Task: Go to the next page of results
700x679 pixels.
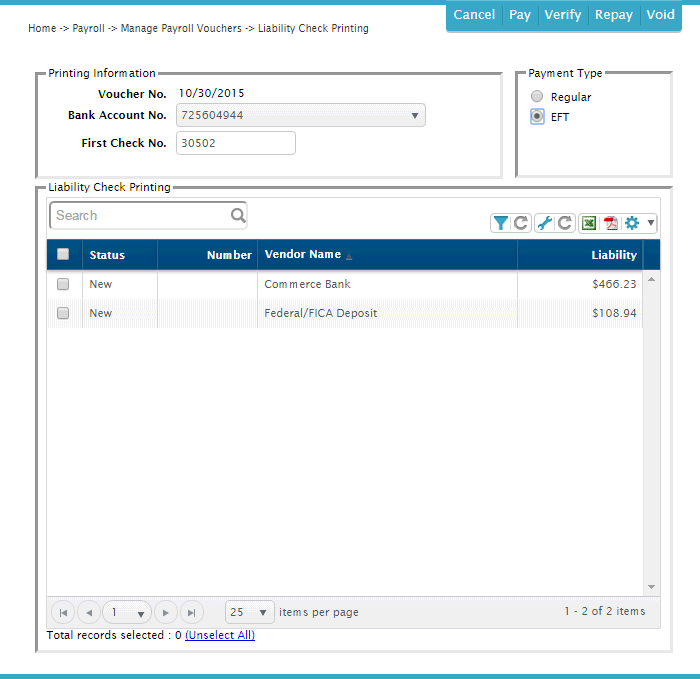Action: click(166, 612)
